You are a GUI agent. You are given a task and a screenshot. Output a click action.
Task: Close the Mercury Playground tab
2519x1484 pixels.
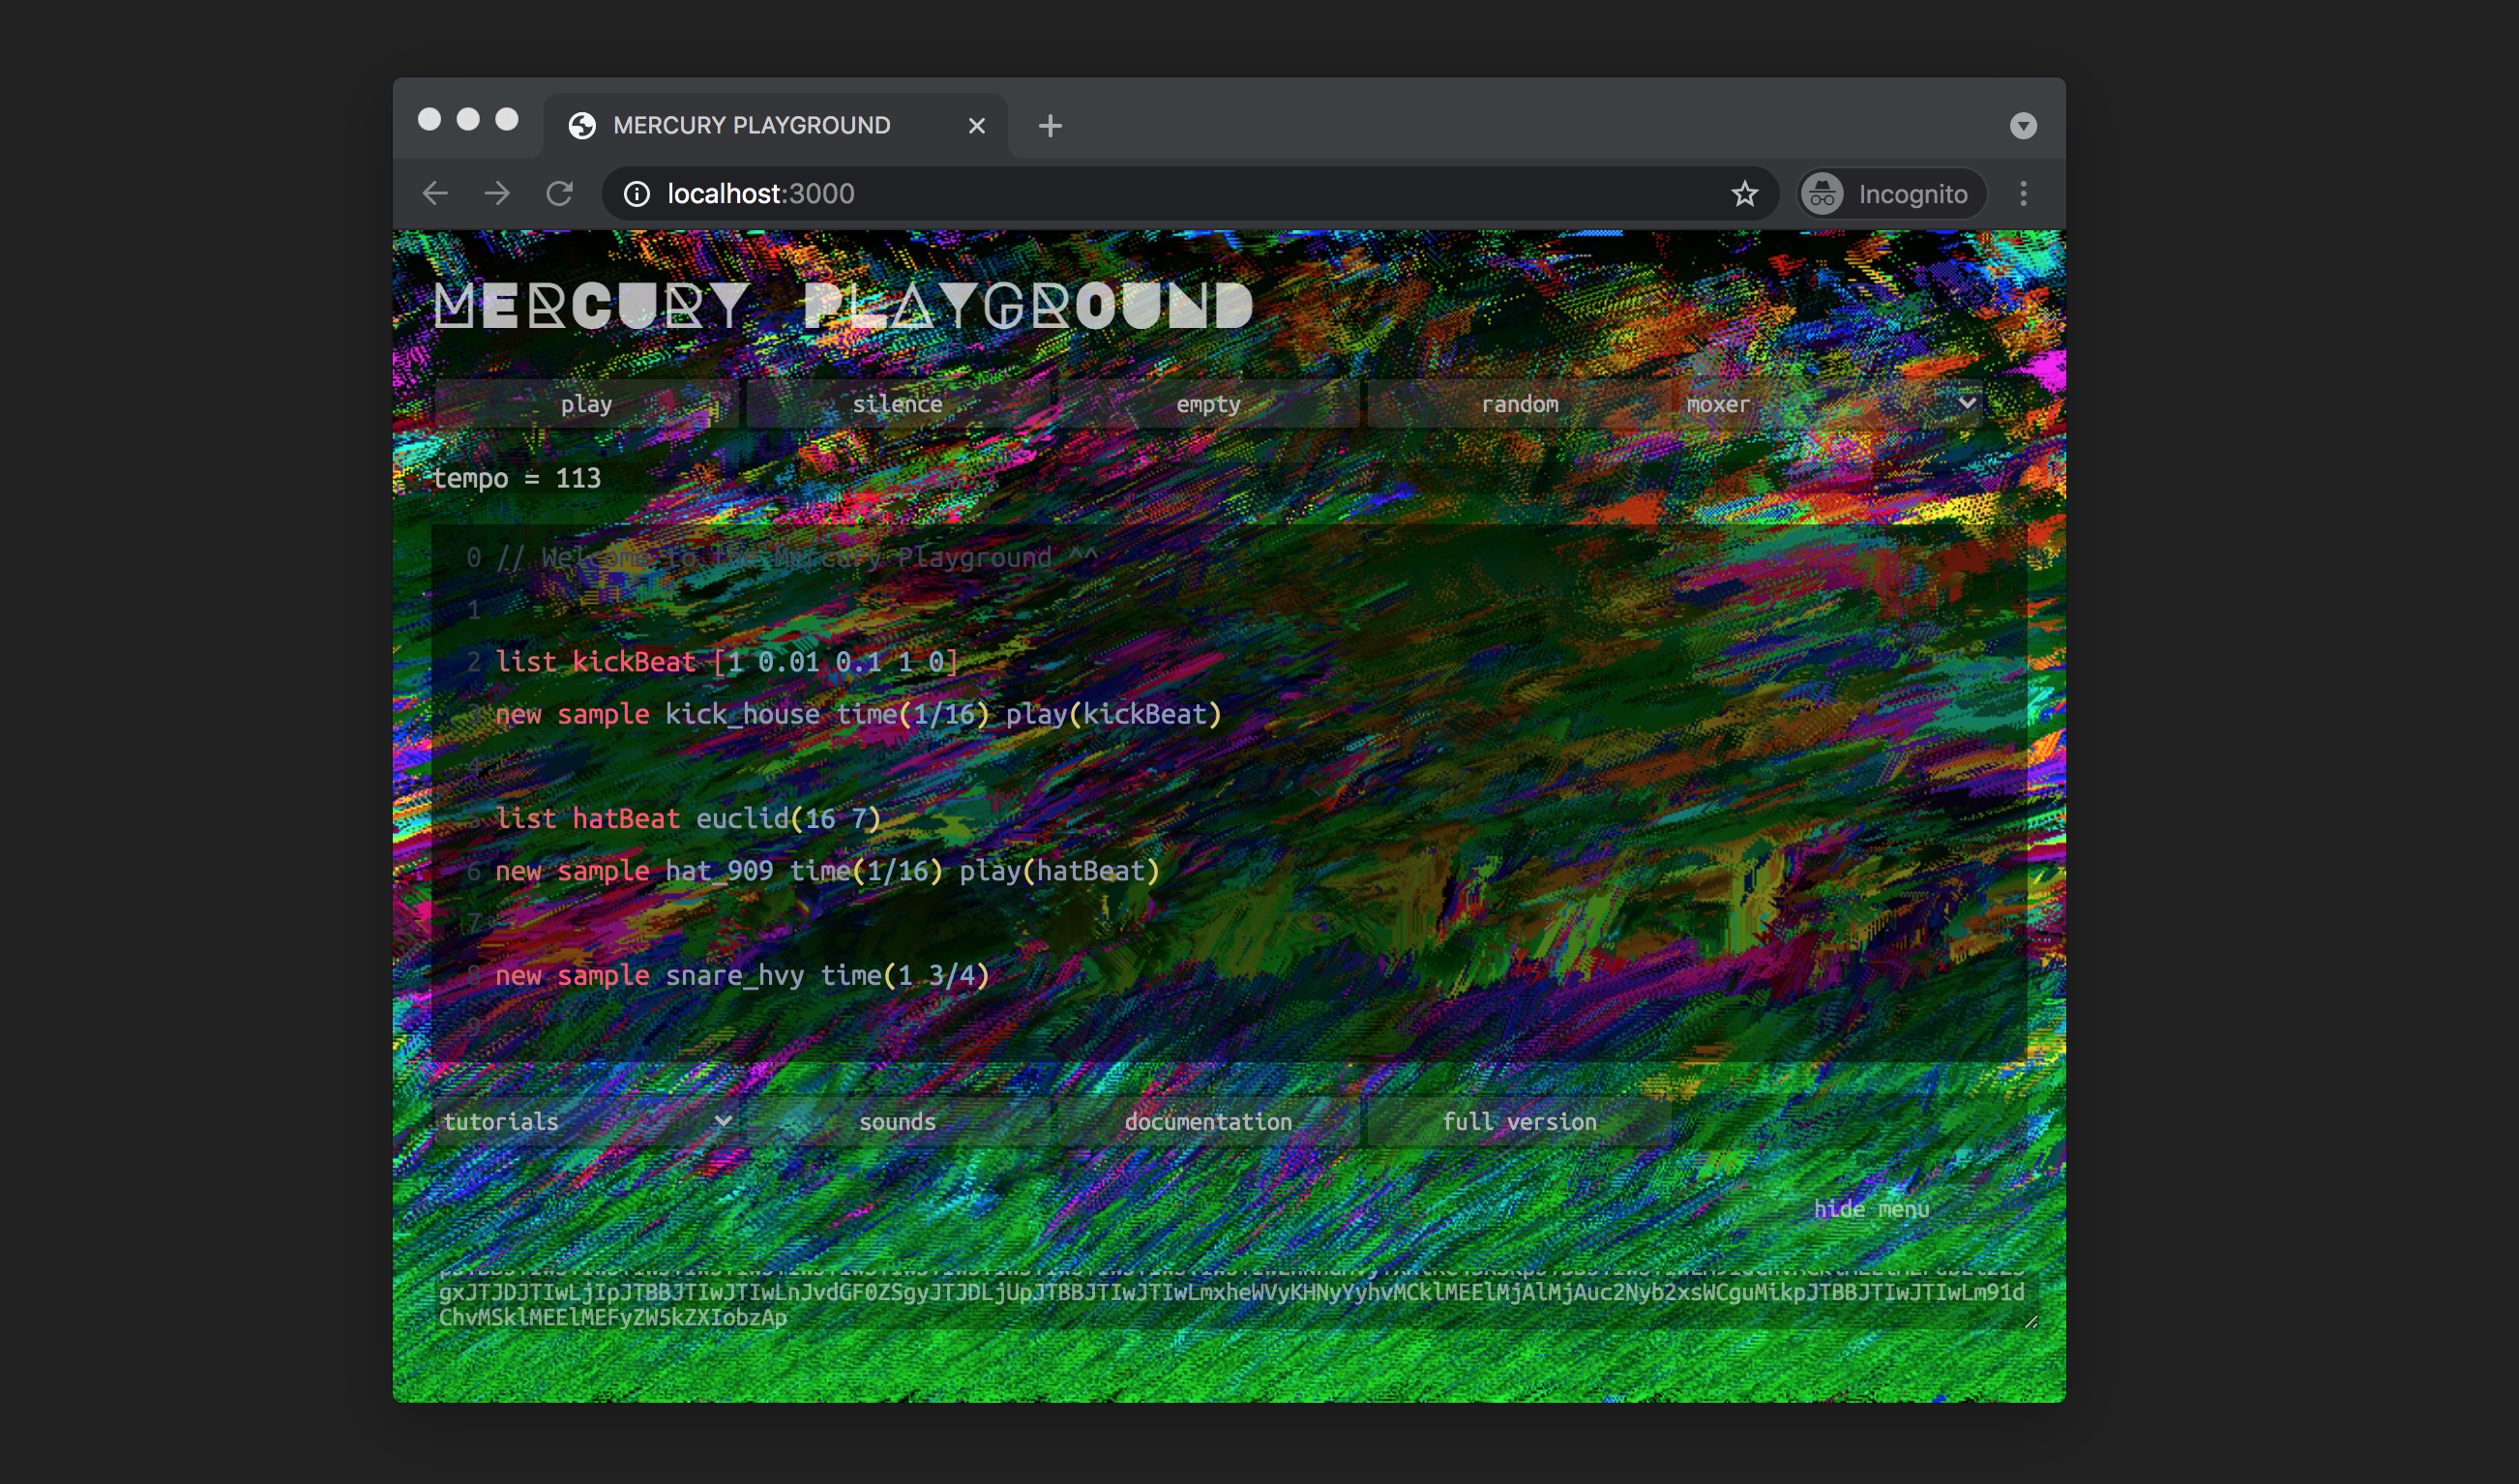(x=977, y=126)
